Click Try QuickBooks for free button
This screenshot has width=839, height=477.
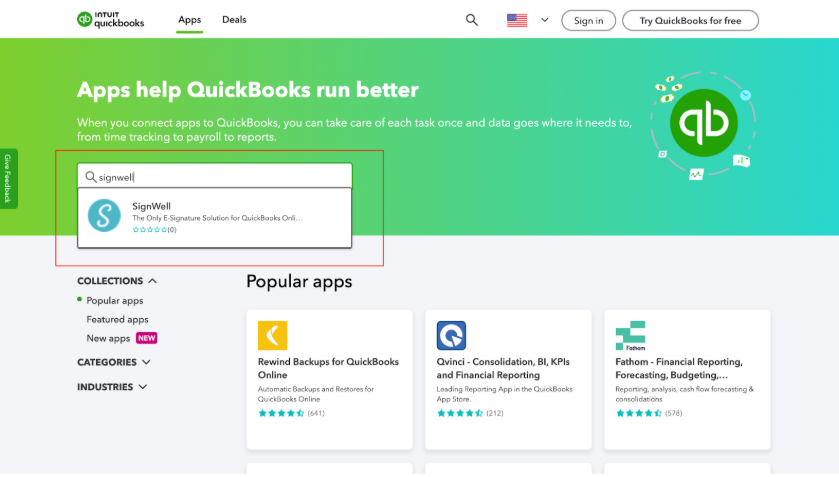pos(690,20)
